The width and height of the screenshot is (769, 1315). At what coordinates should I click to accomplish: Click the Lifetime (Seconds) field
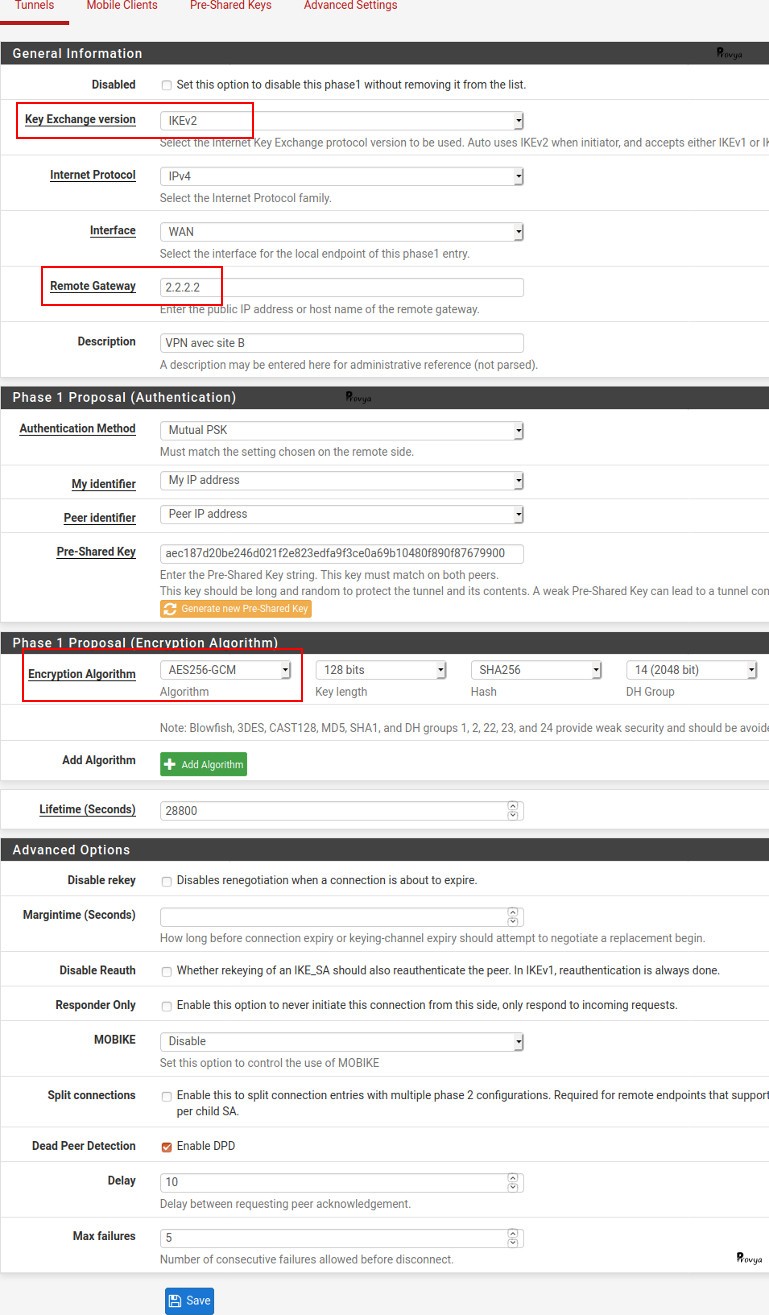(342, 811)
